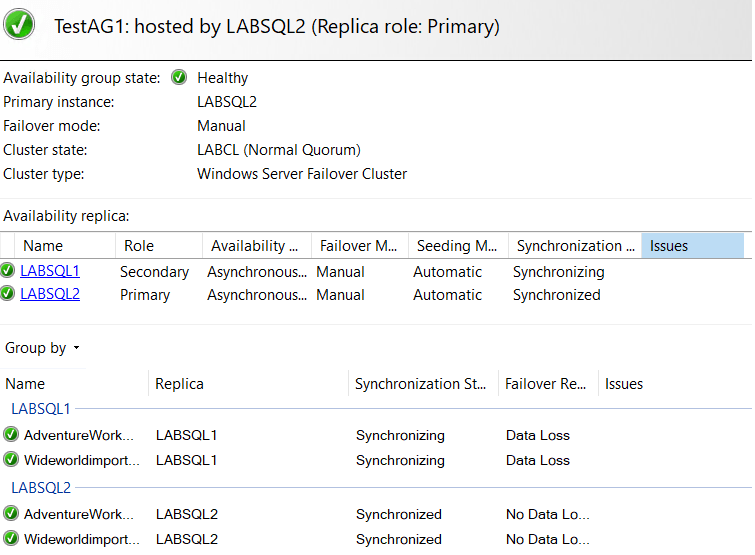755x555 pixels.
Task: Click 'Data Loss' for Wideworldimport on LABSQL1
Action: [538, 460]
